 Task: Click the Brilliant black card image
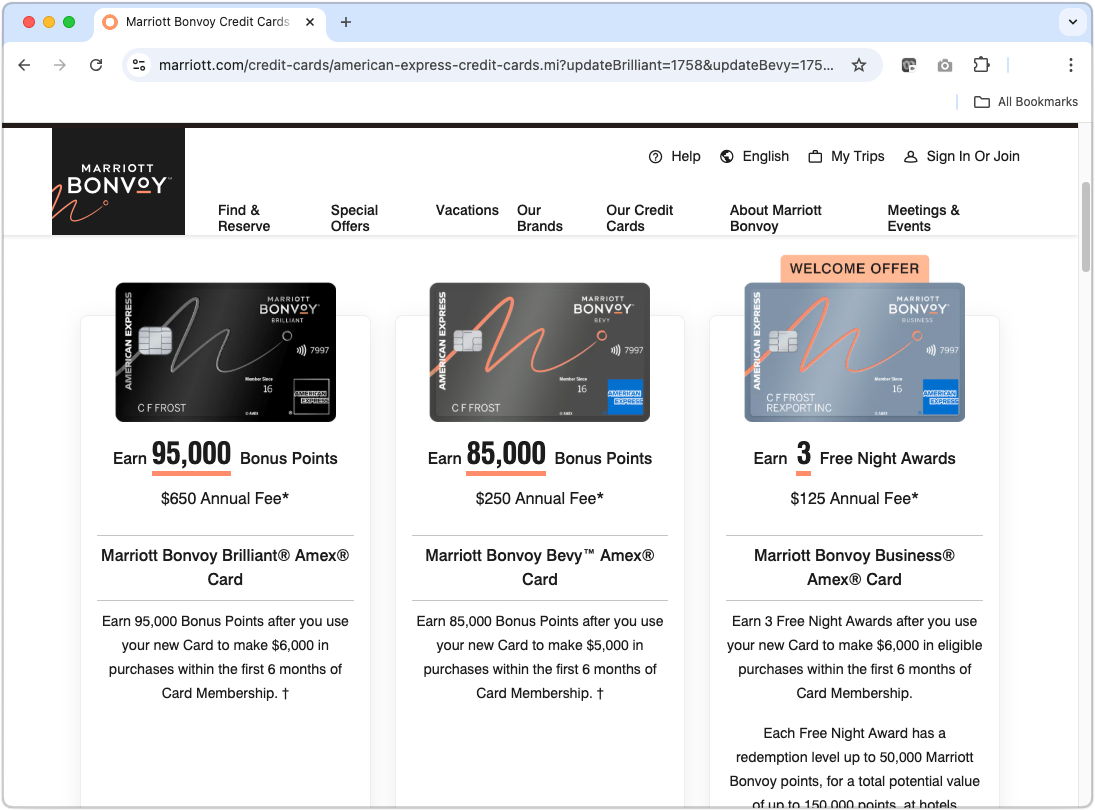(x=226, y=352)
